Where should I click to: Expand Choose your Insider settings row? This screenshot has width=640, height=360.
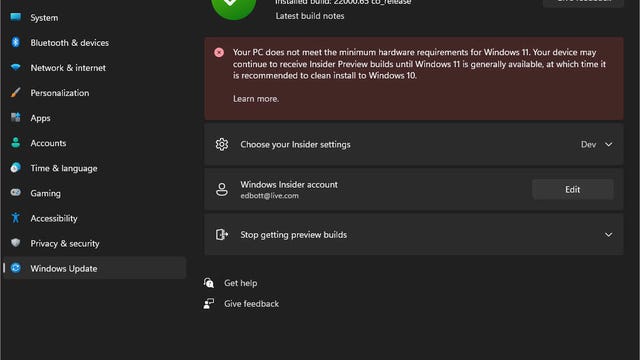click(x=414, y=144)
